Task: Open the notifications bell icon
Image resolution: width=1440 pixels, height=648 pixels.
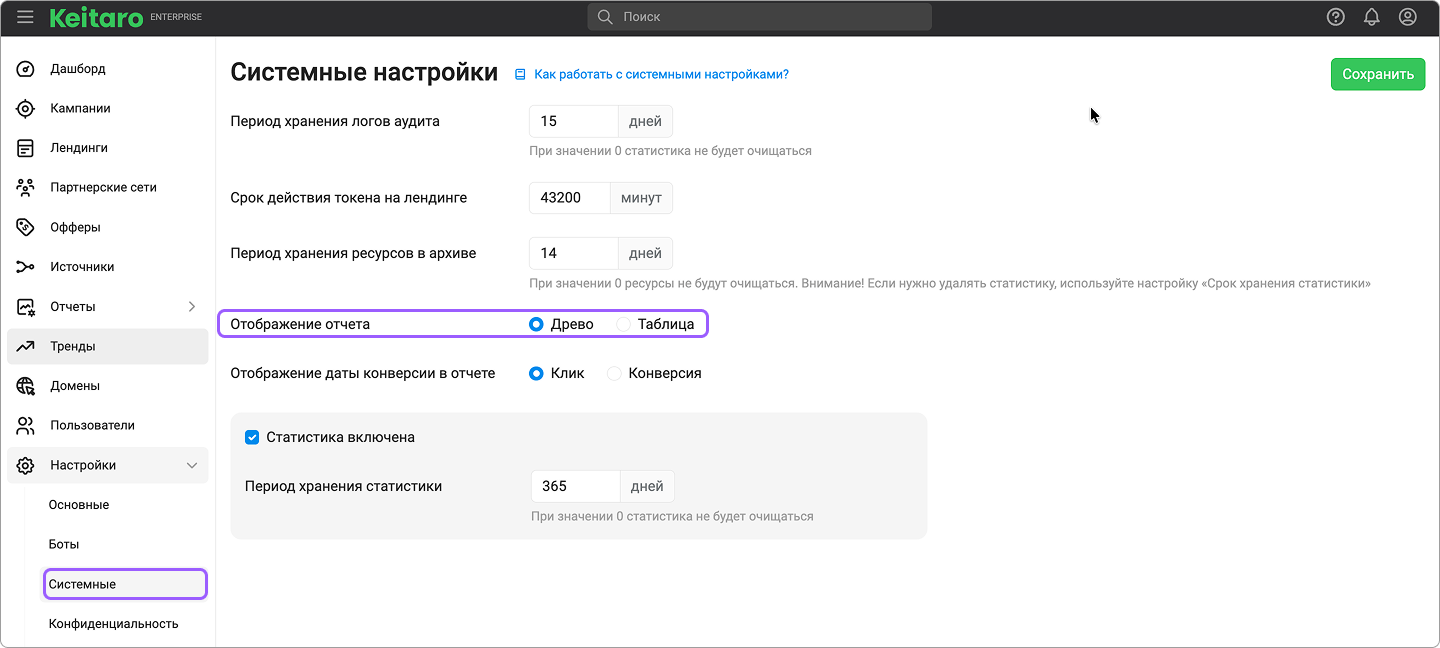Action: [1371, 17]
